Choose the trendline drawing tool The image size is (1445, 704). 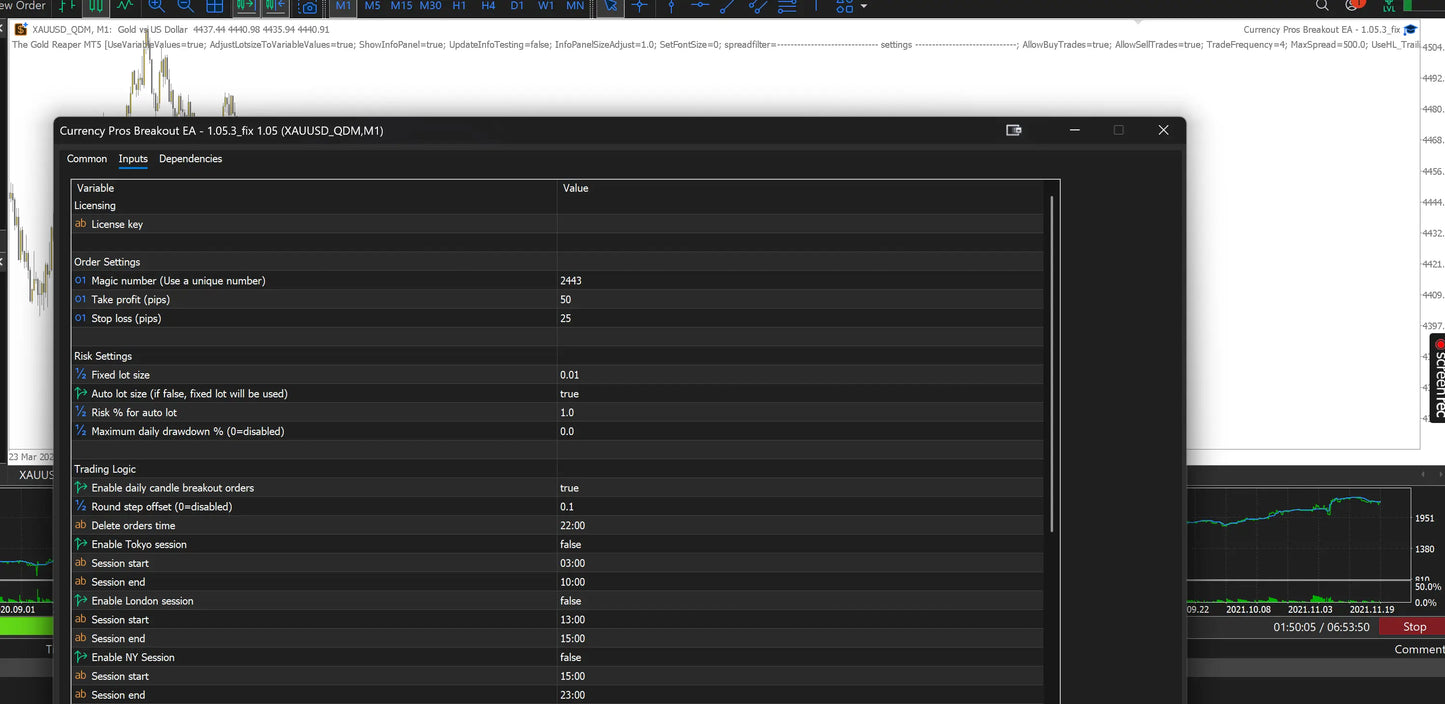(x=729, y=6)
